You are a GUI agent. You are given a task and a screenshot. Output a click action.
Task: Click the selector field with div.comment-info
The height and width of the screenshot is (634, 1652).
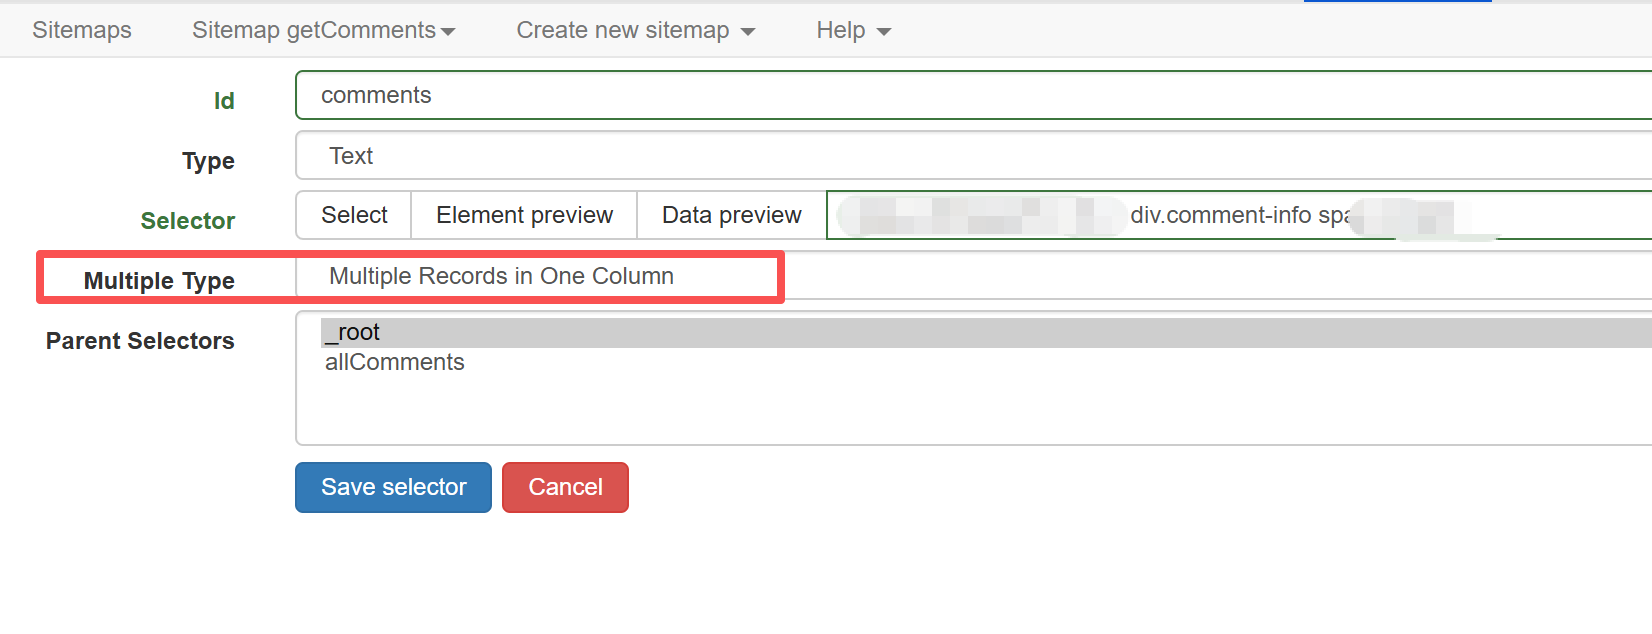coord(1238,215)
